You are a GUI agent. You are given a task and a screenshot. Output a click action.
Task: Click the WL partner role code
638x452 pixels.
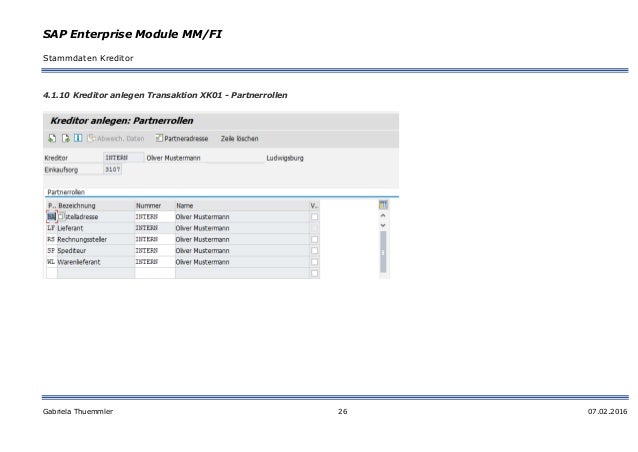point(51,262)
